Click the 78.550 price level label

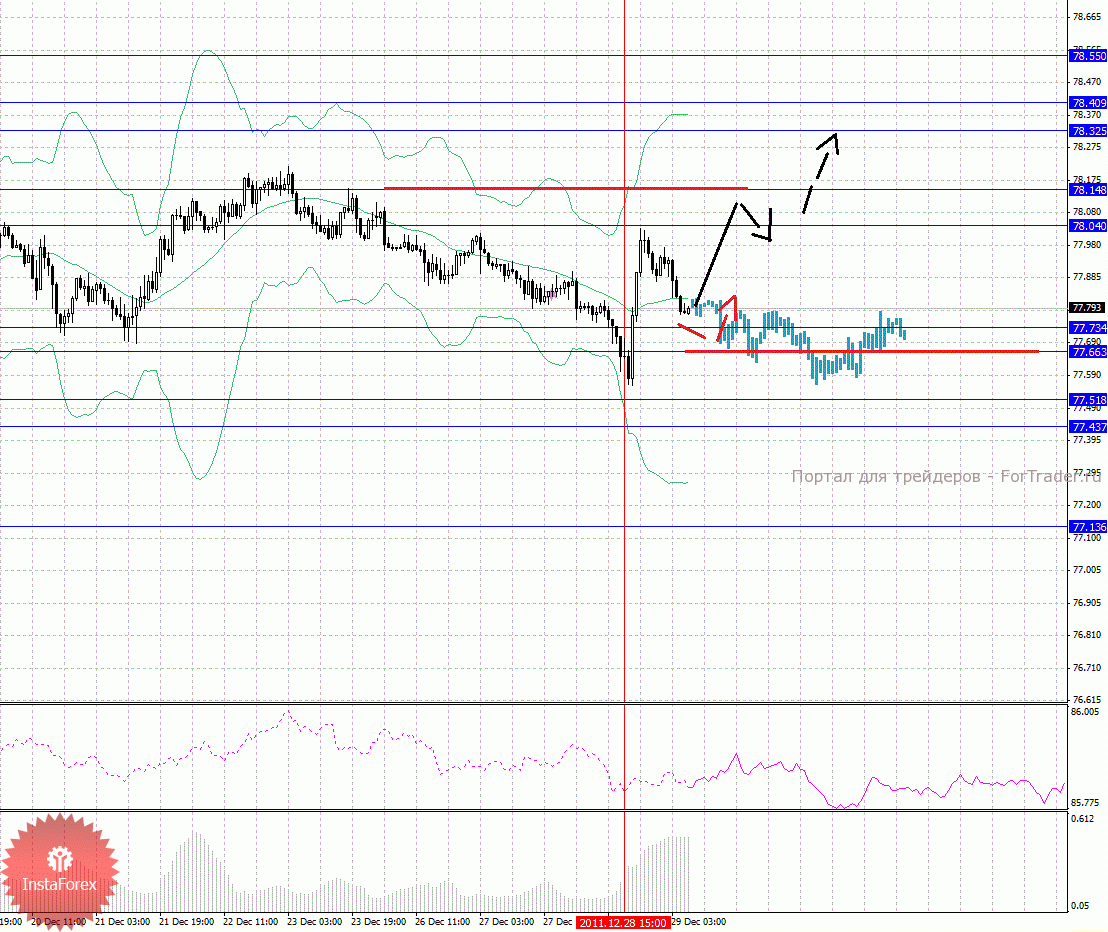point(1088,58)
